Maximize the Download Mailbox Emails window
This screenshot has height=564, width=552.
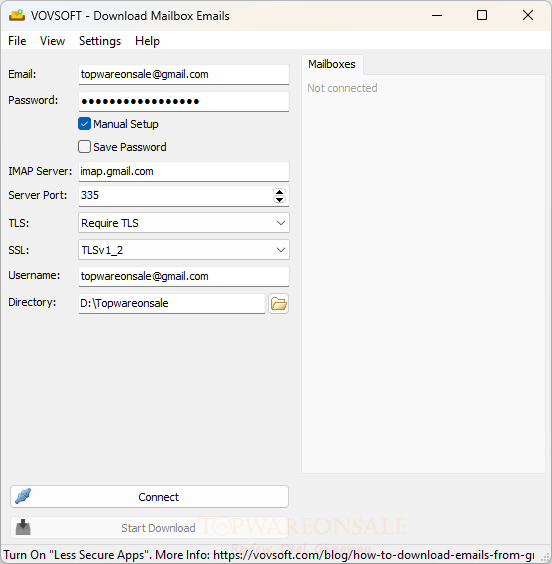(482, 15)
